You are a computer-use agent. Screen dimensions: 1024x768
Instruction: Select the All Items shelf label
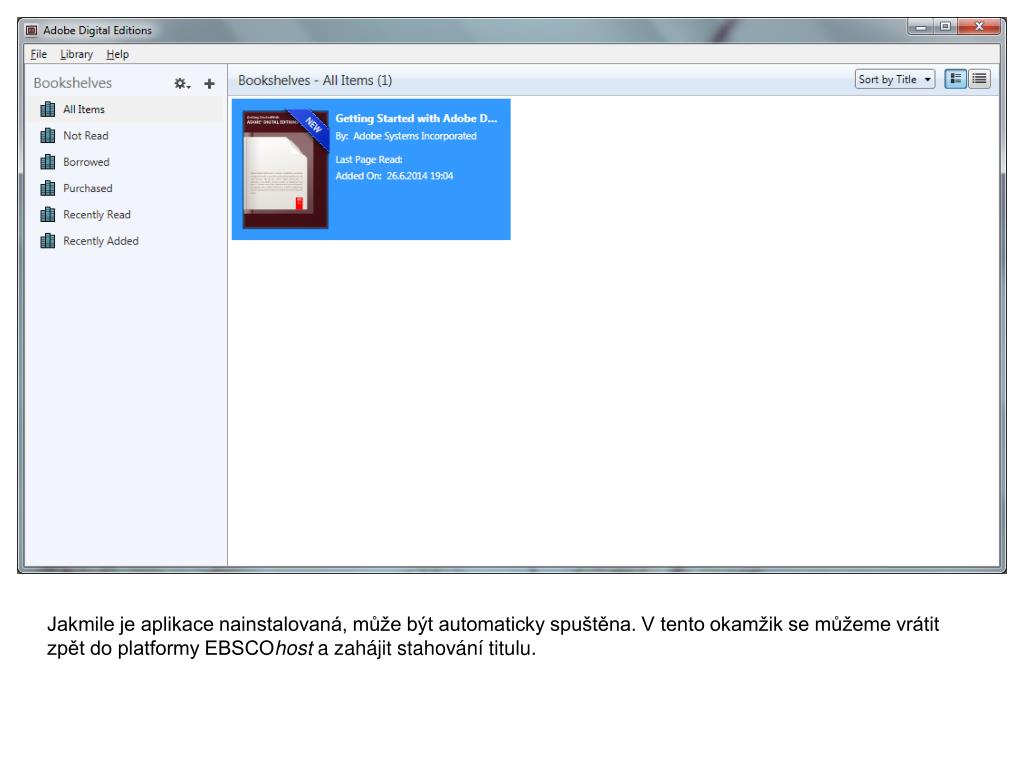(84, 109)
